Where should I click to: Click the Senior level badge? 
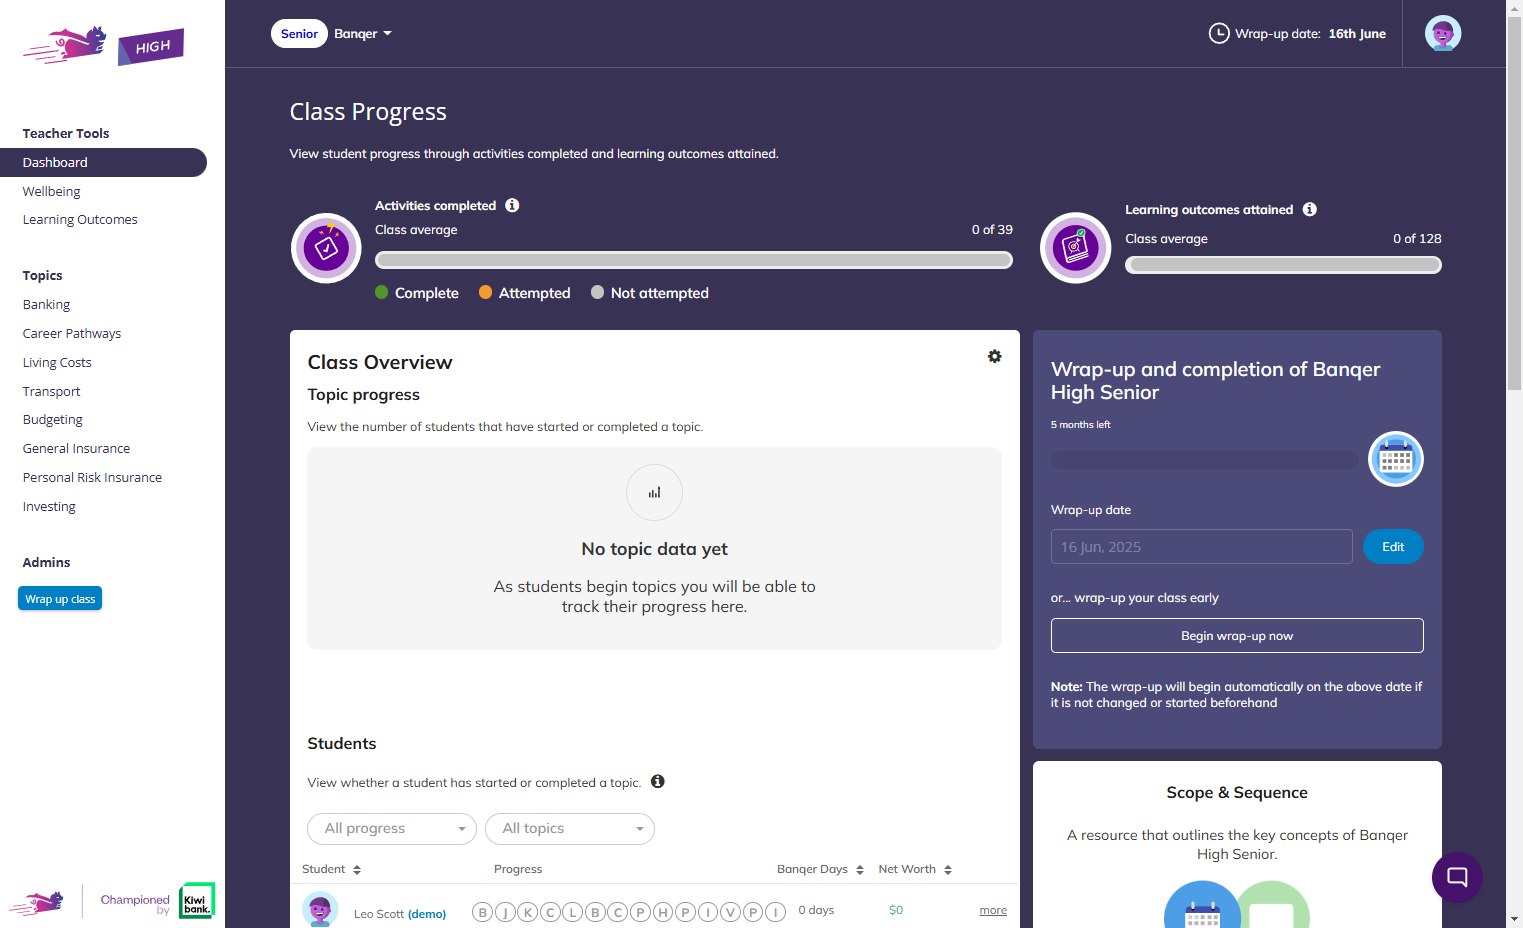click(299, 33)
